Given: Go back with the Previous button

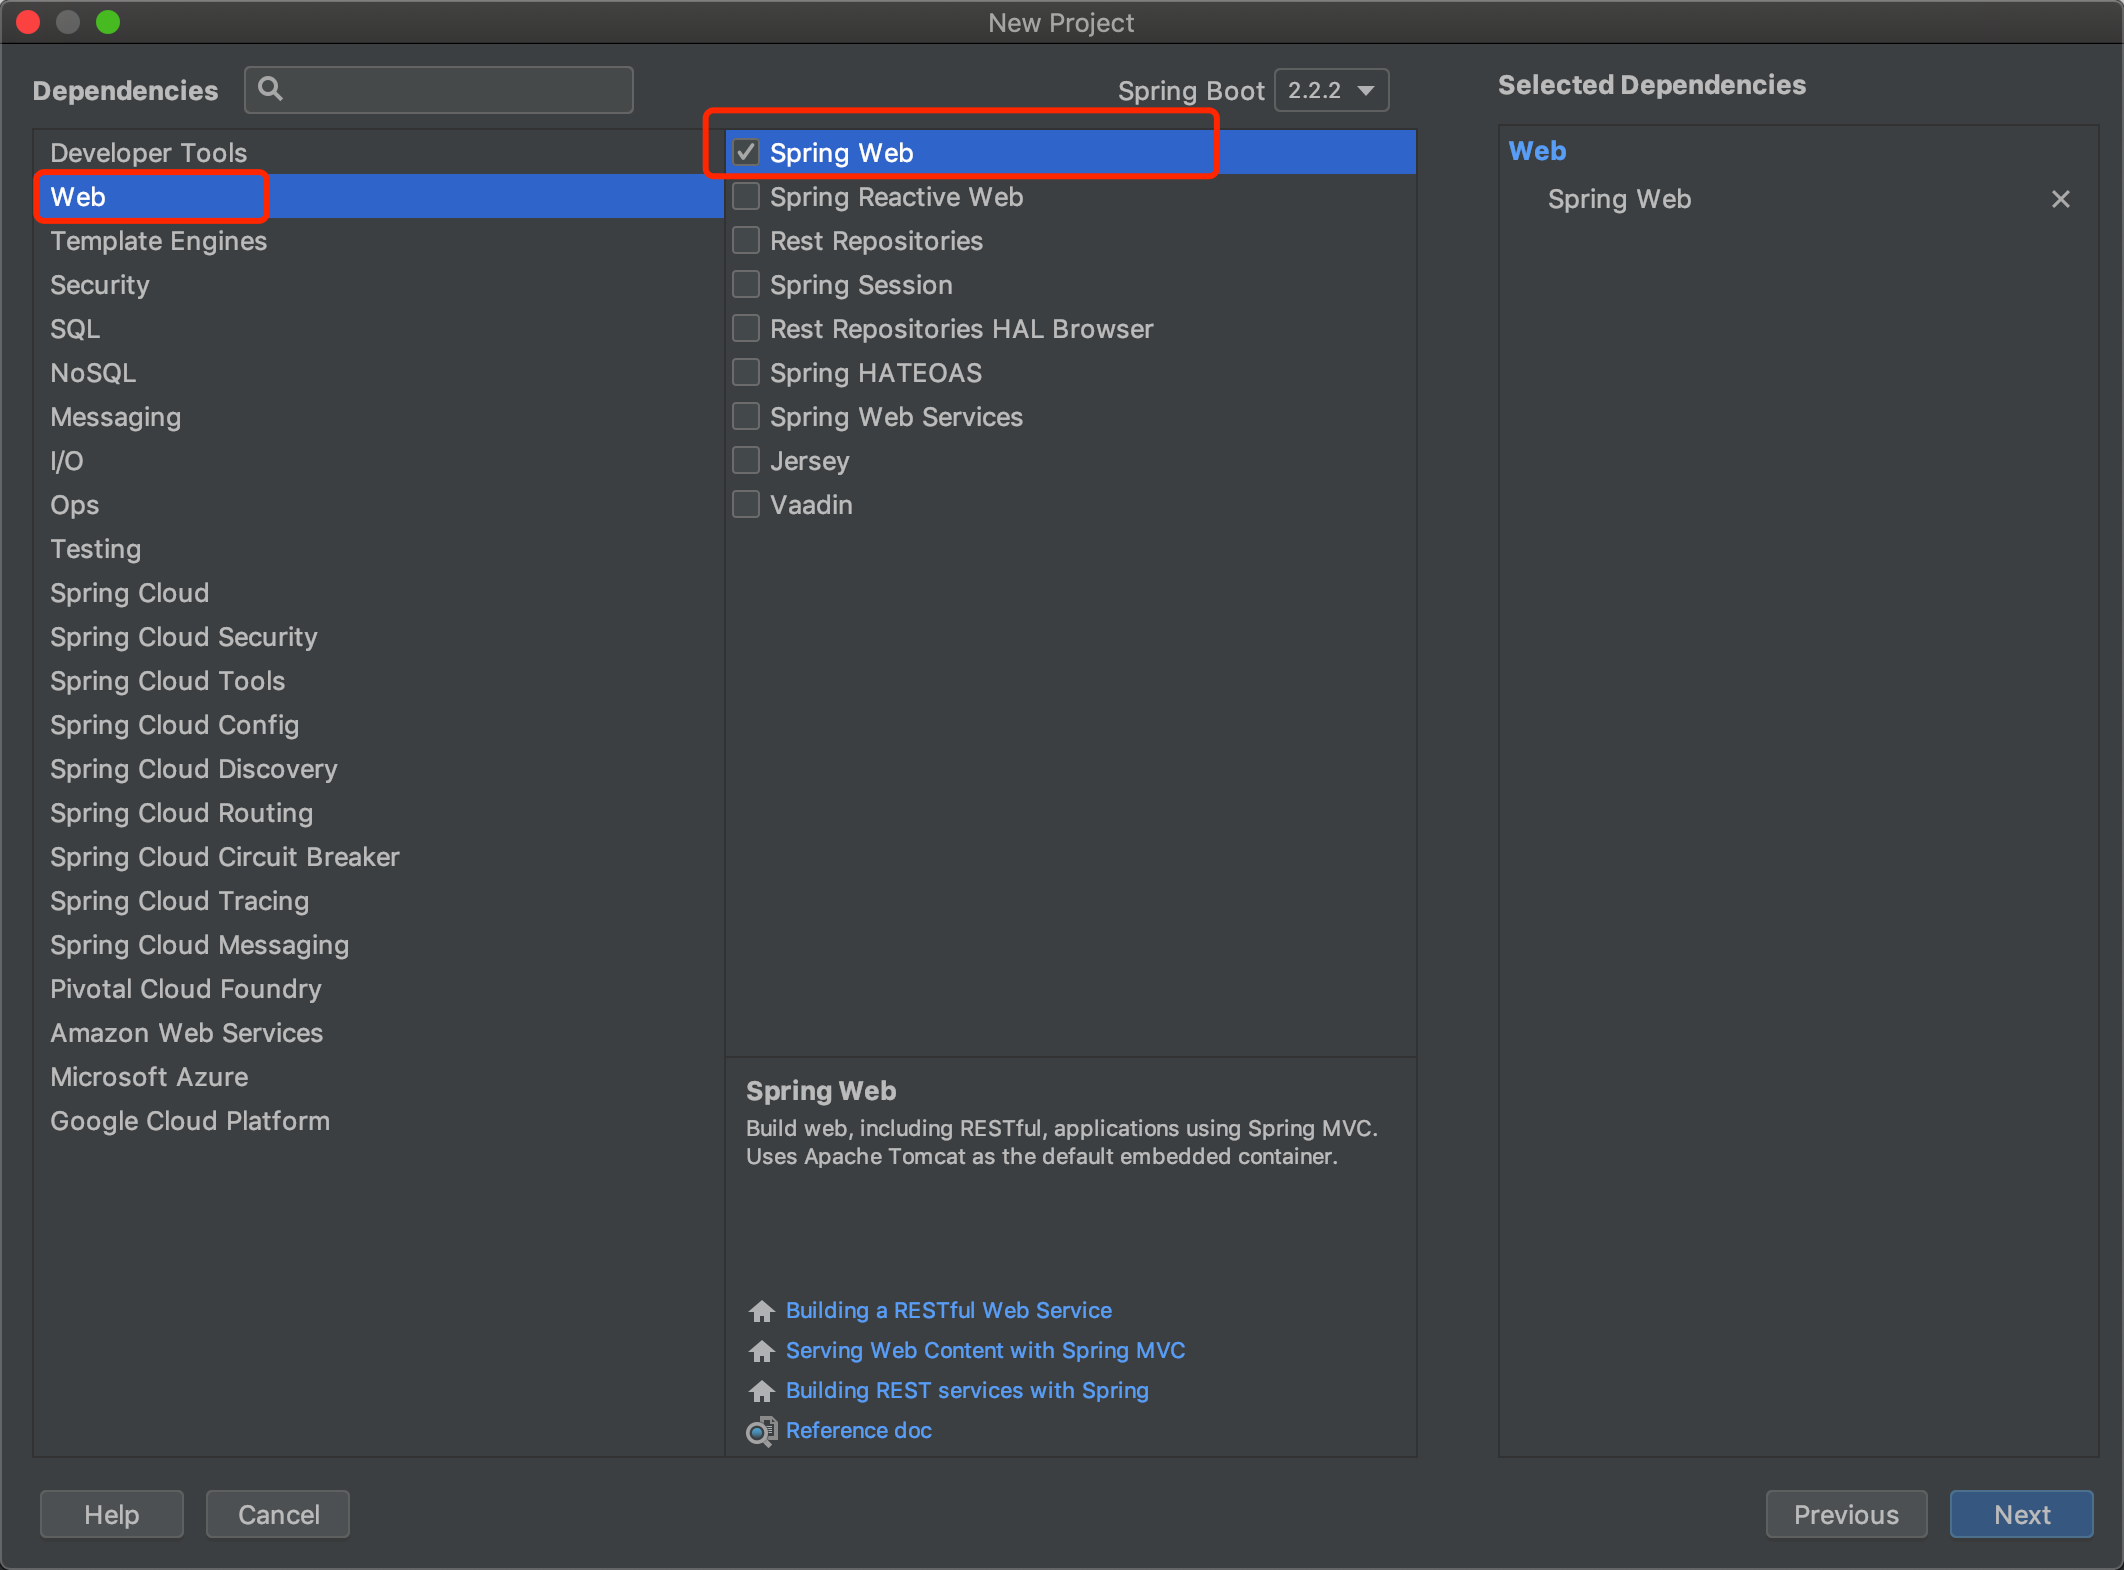Looking at the screenshot, I should (1846, 1514).
